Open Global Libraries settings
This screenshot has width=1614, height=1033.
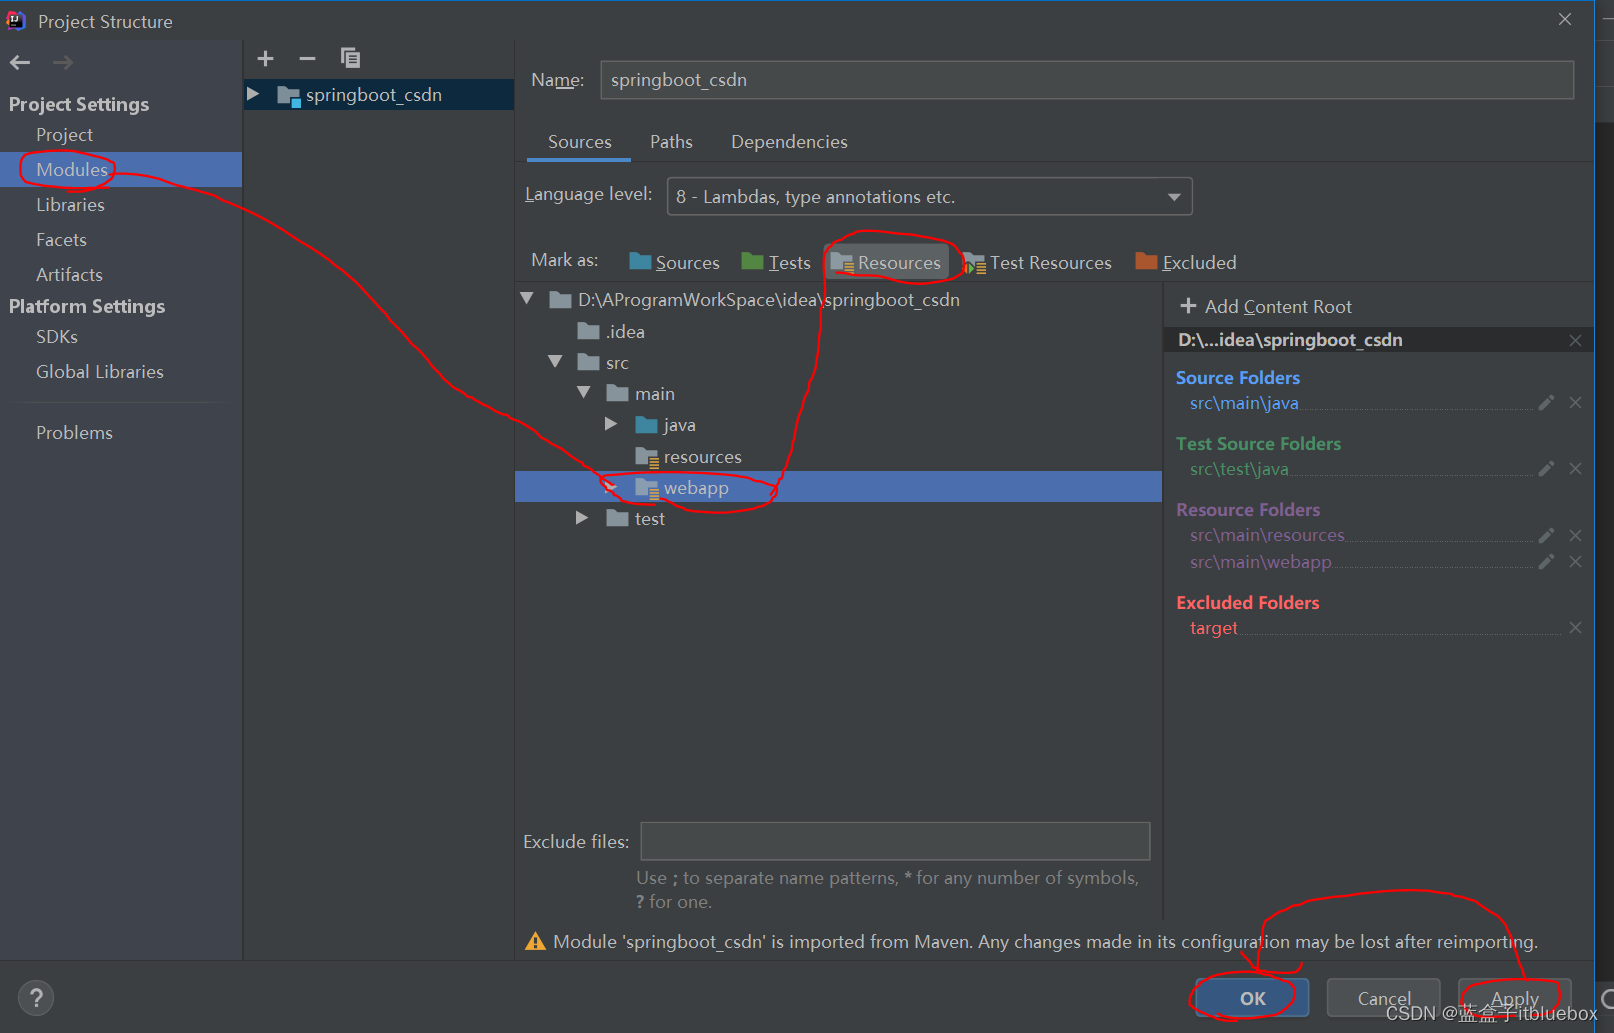pos(100,372)
